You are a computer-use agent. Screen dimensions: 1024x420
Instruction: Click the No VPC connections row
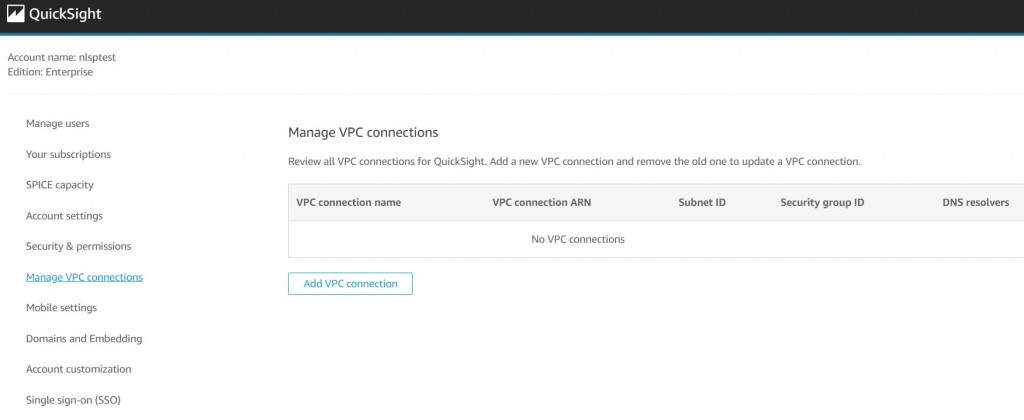(578, 239)
